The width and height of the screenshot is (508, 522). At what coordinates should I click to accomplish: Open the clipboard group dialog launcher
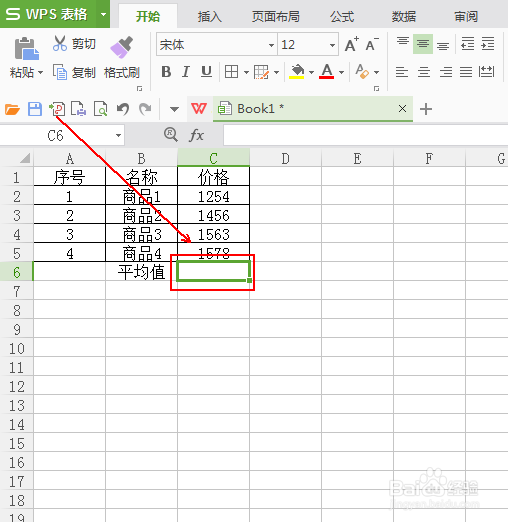pos(140,88)
